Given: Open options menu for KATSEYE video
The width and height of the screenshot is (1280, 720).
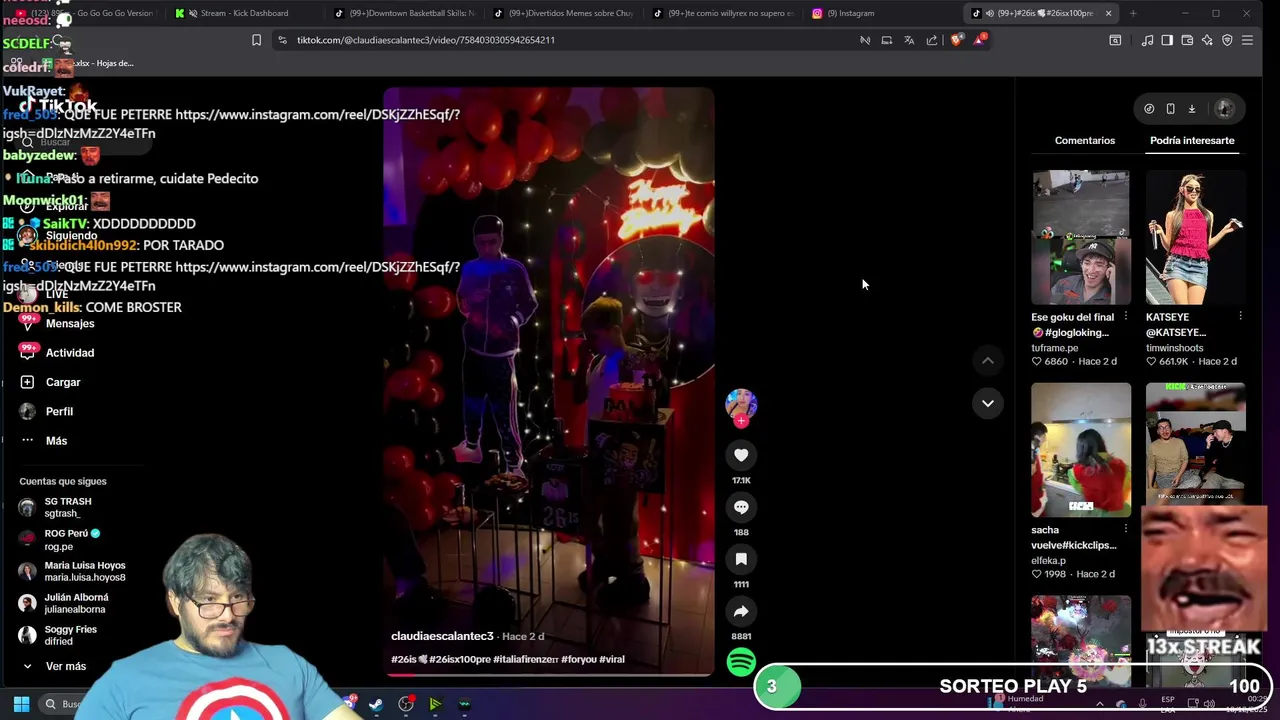Looking at the screenshot, I should pyautogui.click(x=1240, y=317).
